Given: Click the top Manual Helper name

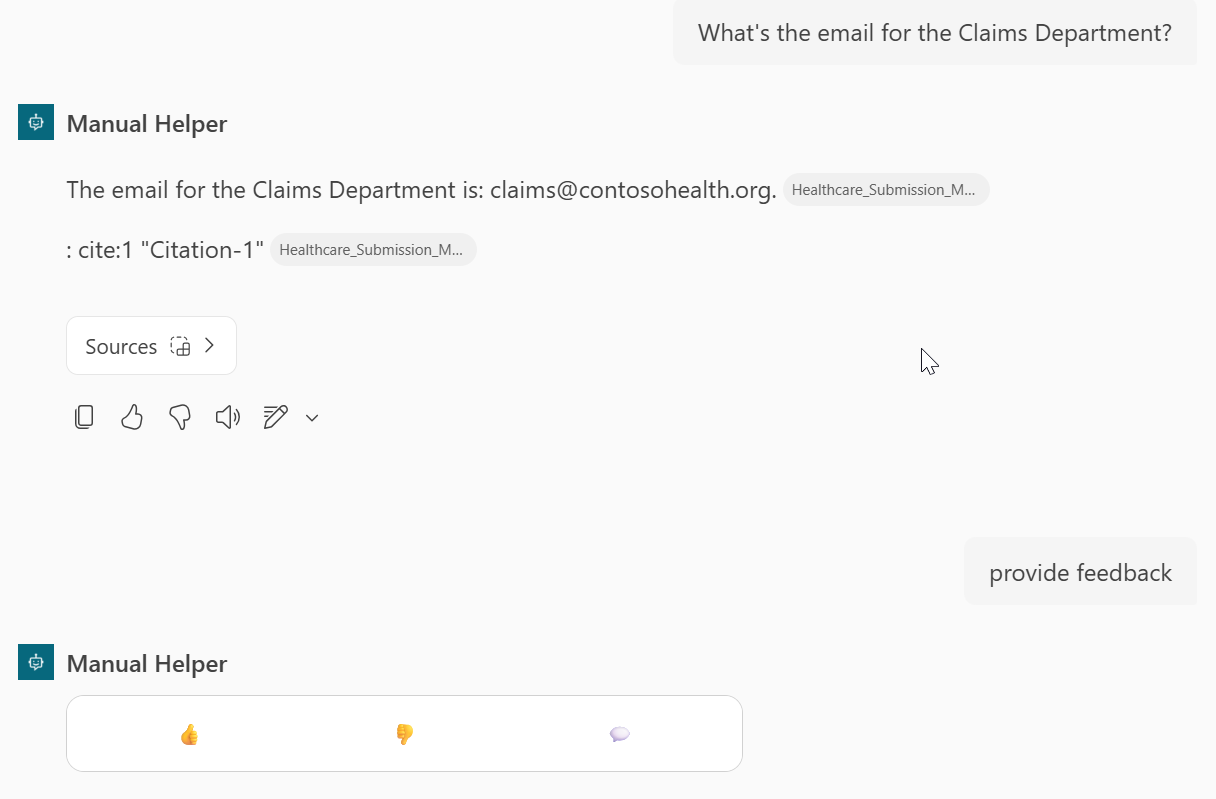Looking at the screenshot, I should (x=147, y=124).
